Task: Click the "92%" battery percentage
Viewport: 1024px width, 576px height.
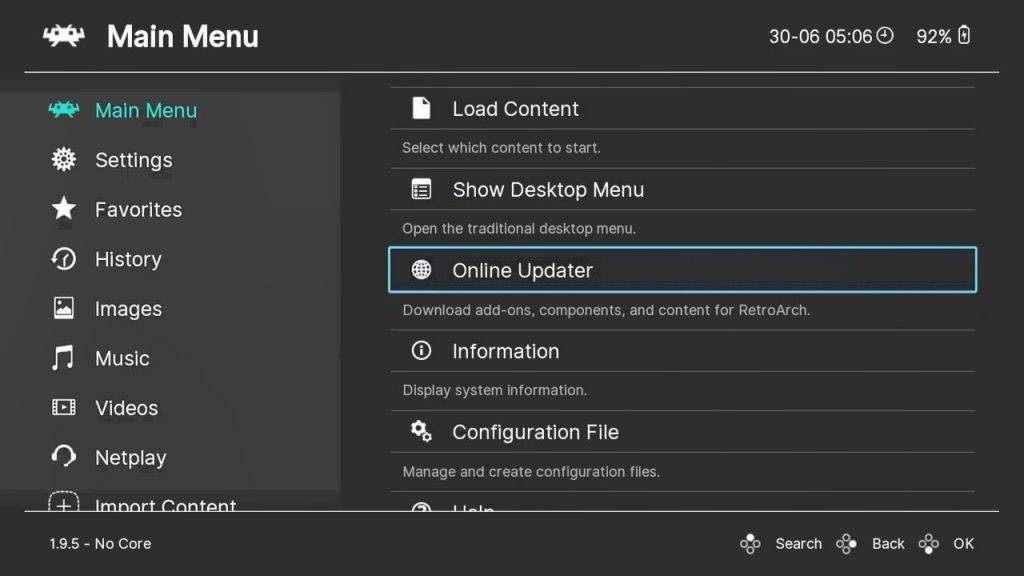Action: (x=934, y=37)
